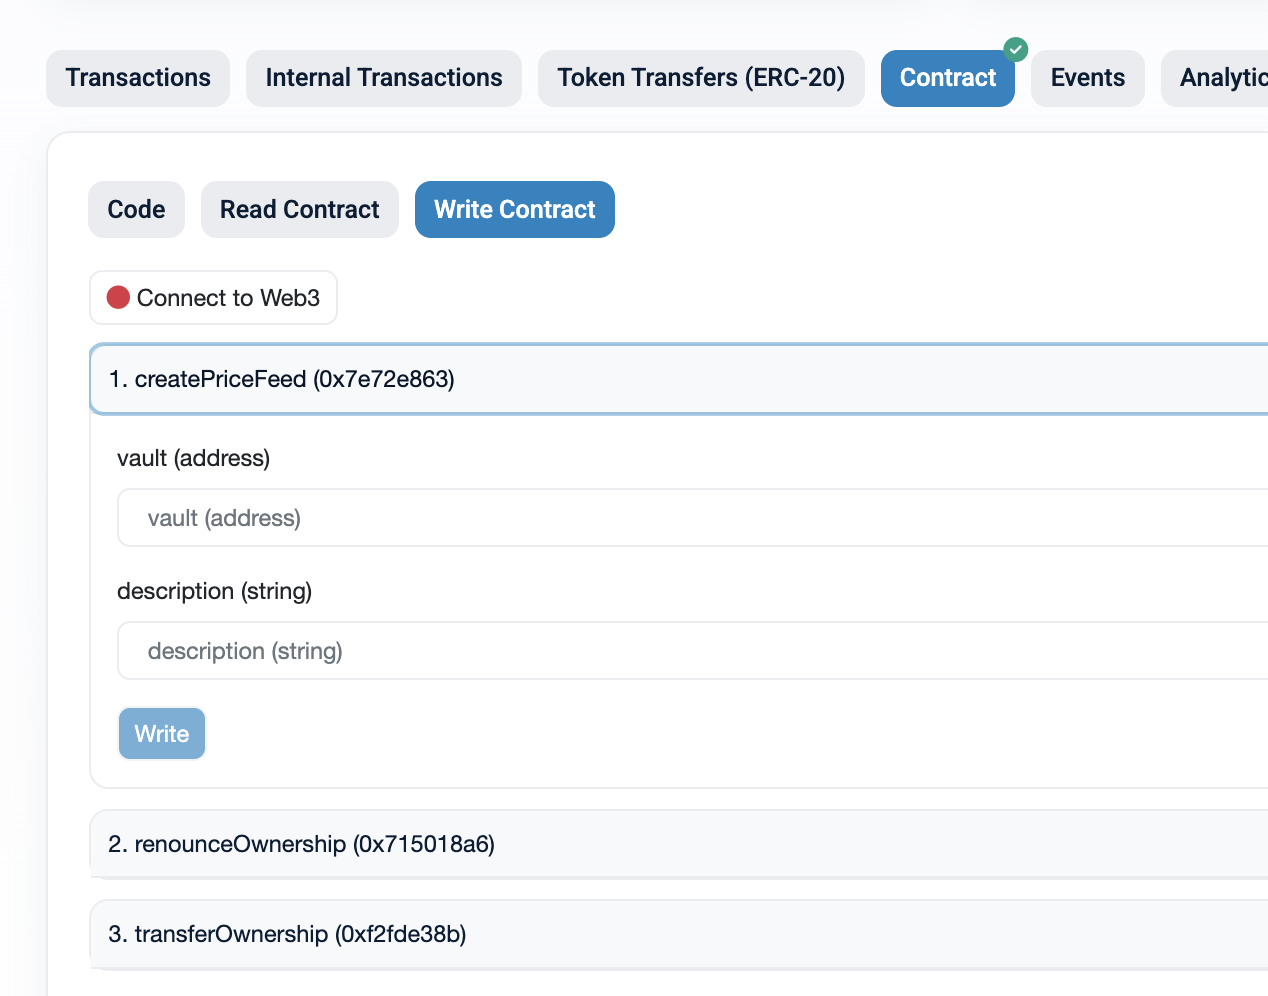The width and height of the screenshot is (1268, 996).
Task: Click the description (string) field label
Action: pyautogui.click(x=215, y=591)
